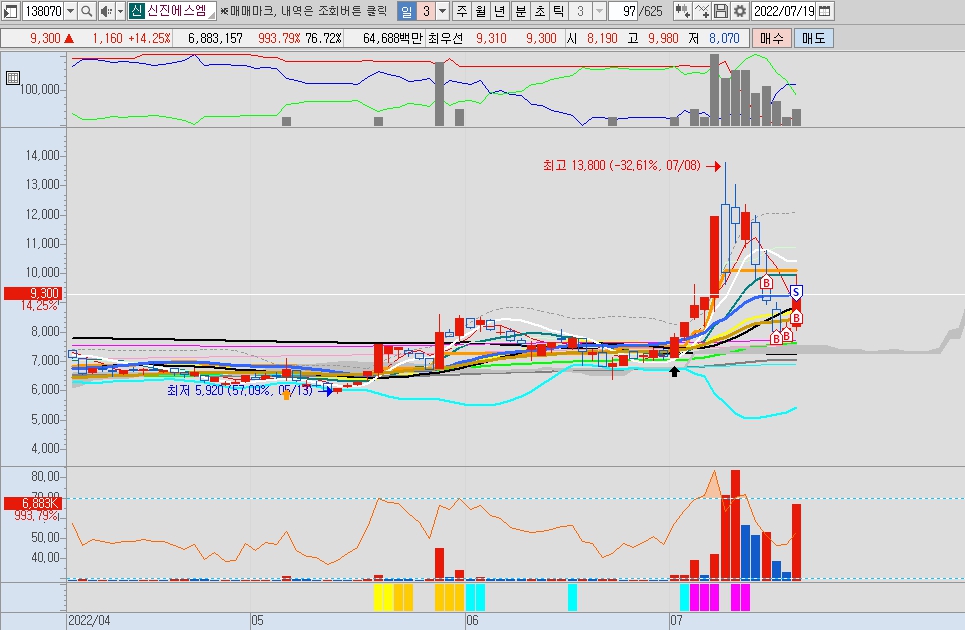Switch to 월 (monthly) chart
Viewport: 965px width, 630px height.
(481, 11)
